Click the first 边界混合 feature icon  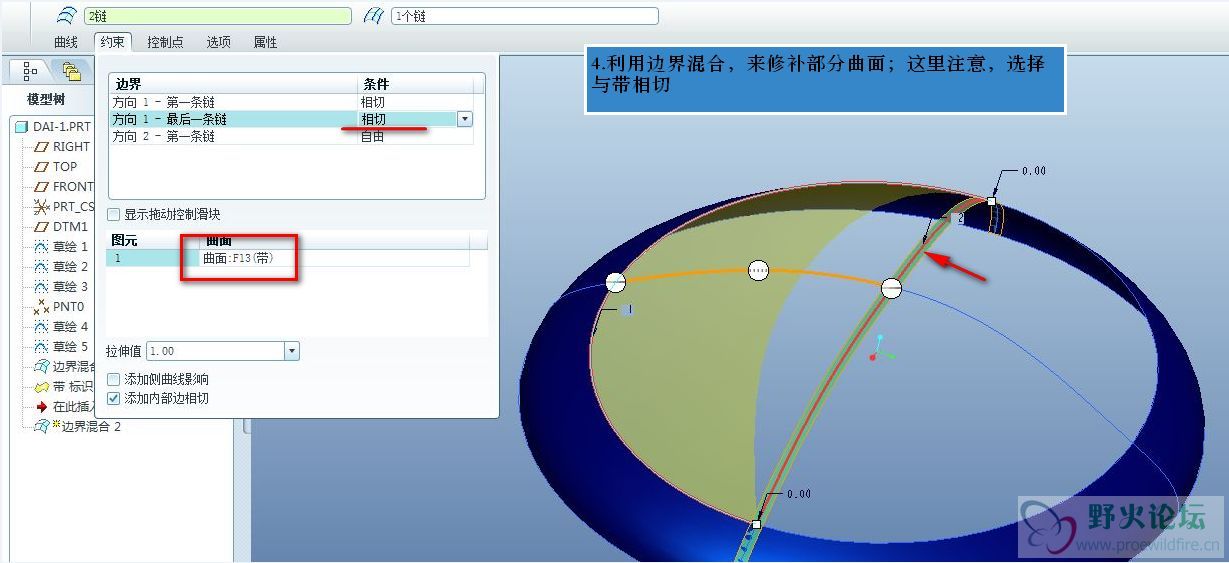(x=42, y=366)
